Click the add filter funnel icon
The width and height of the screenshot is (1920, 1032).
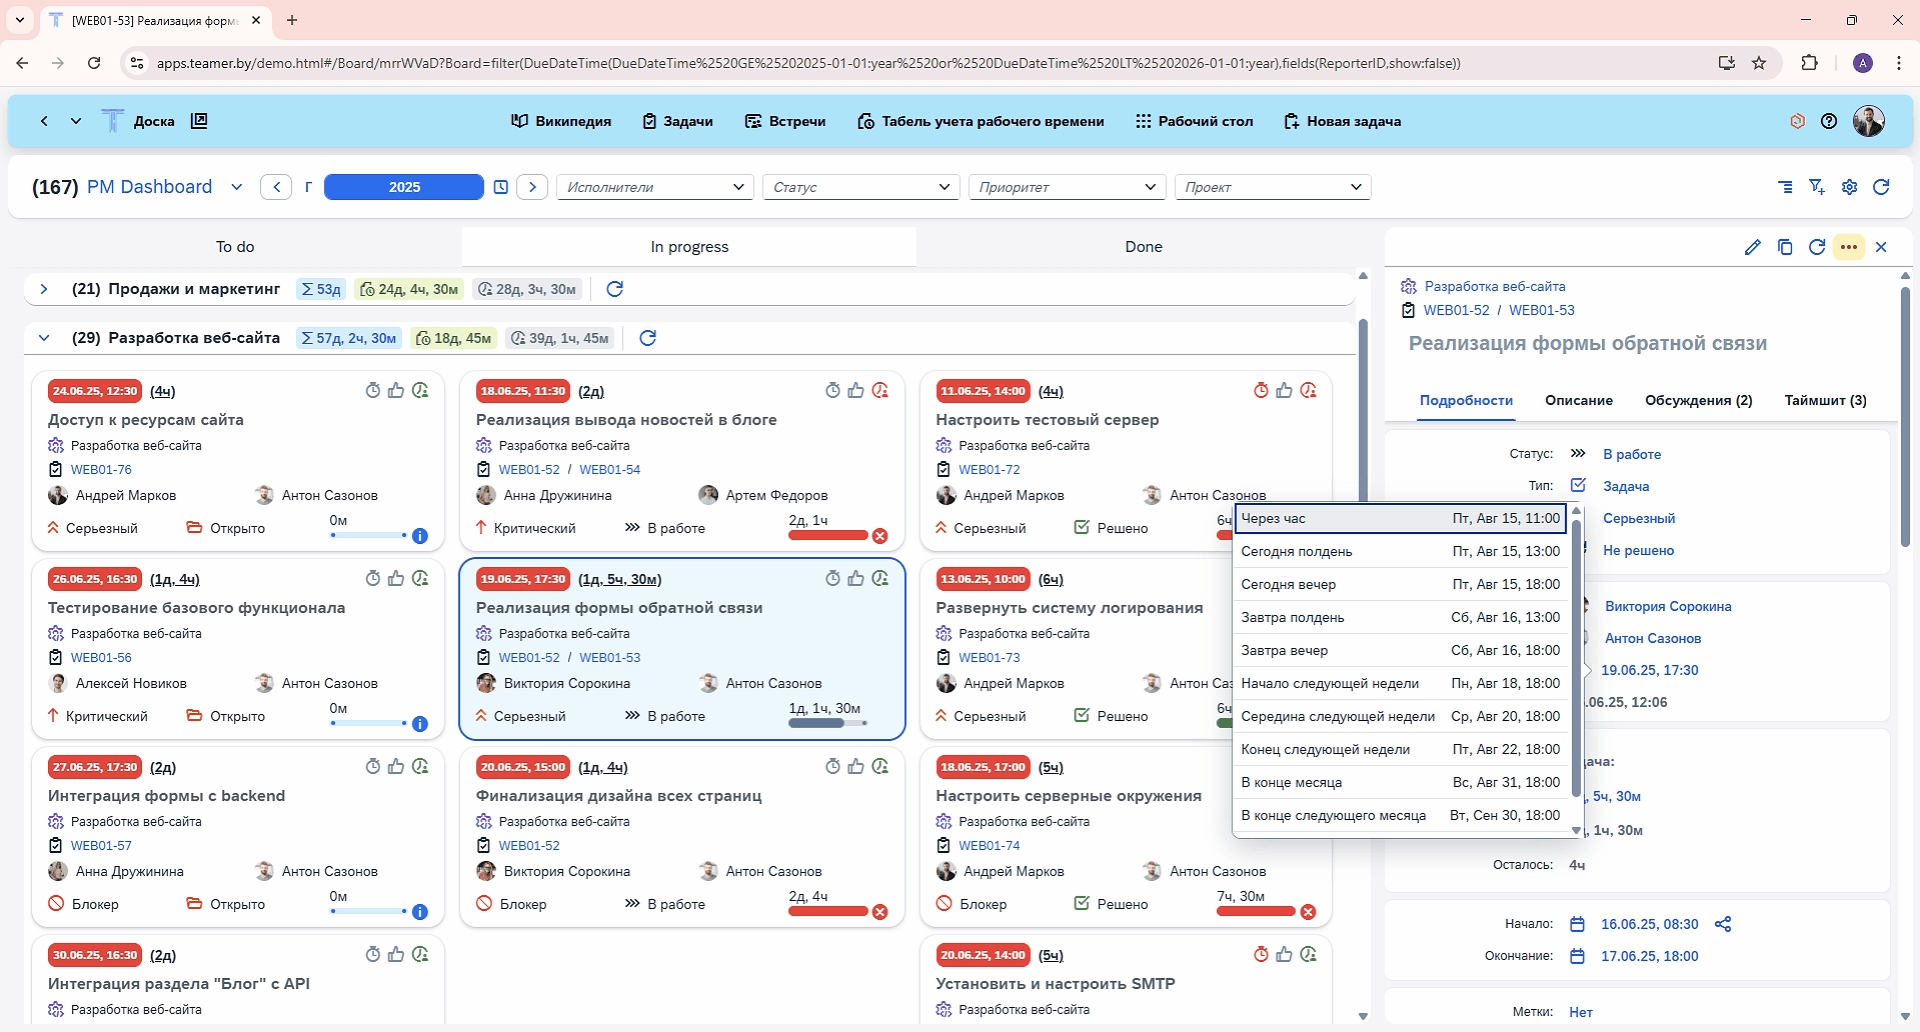(x=1817, y=187)
